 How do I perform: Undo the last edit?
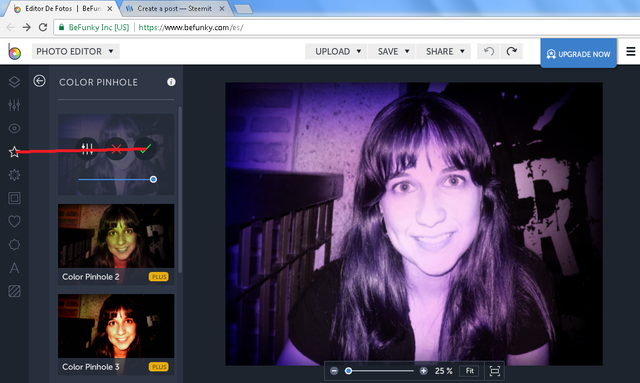[489, 51]
